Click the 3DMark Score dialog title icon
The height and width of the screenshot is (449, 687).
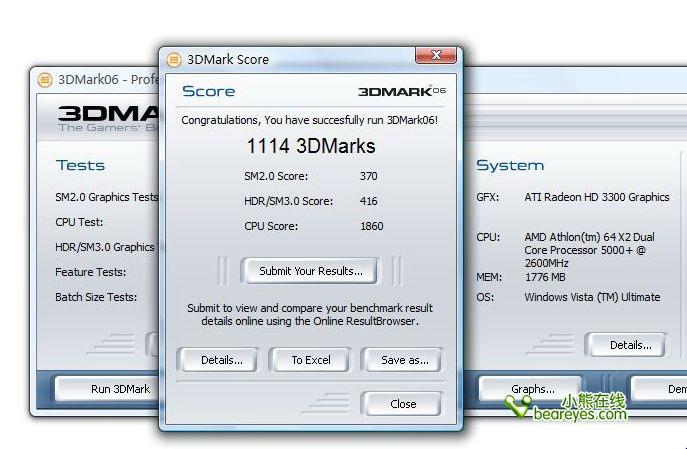click(174, 59)
